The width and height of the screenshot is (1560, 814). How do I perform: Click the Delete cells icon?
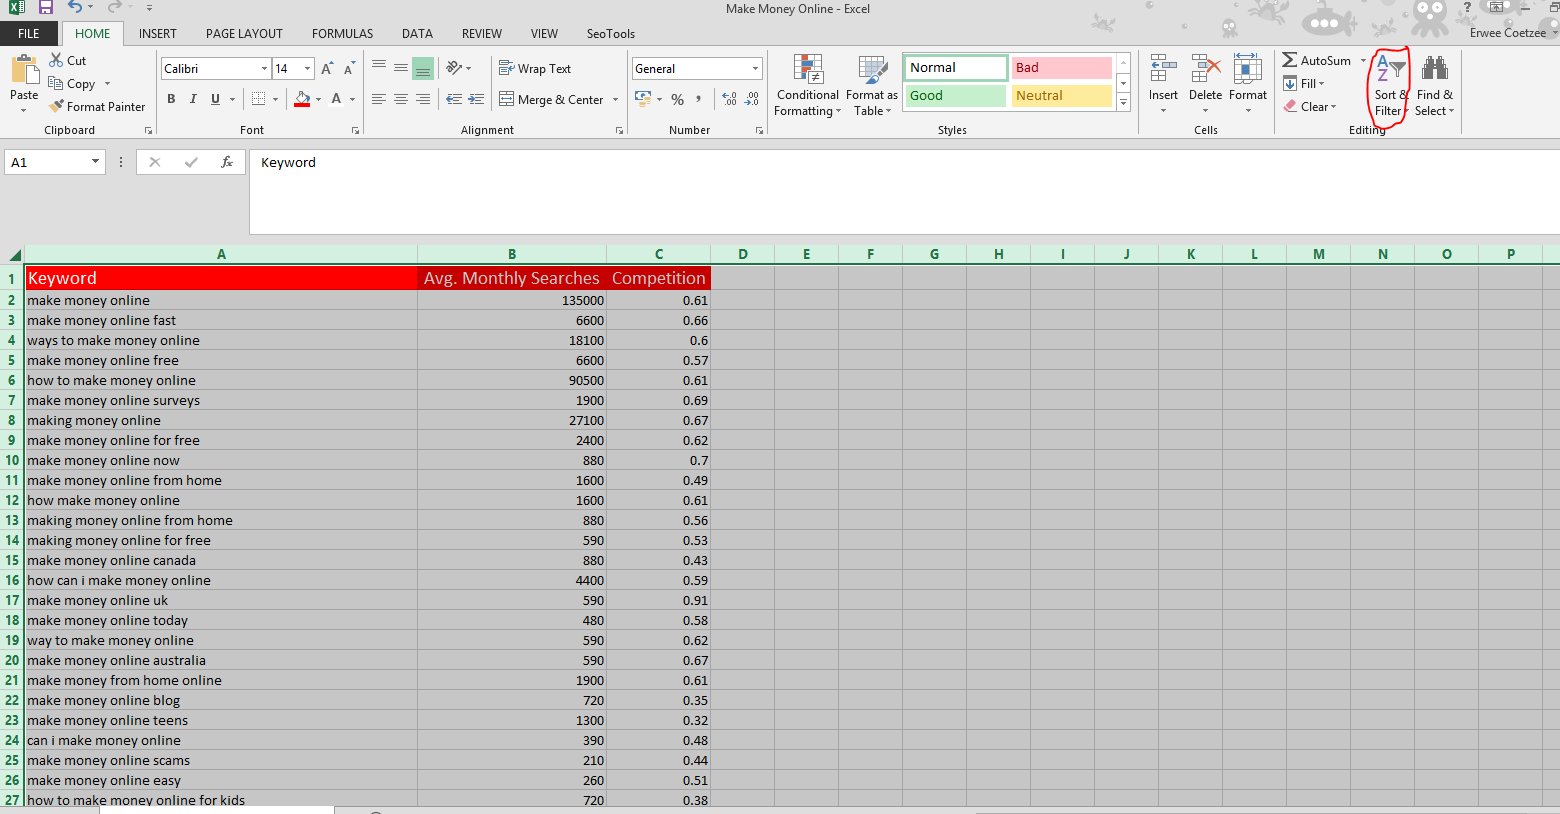1205,70
